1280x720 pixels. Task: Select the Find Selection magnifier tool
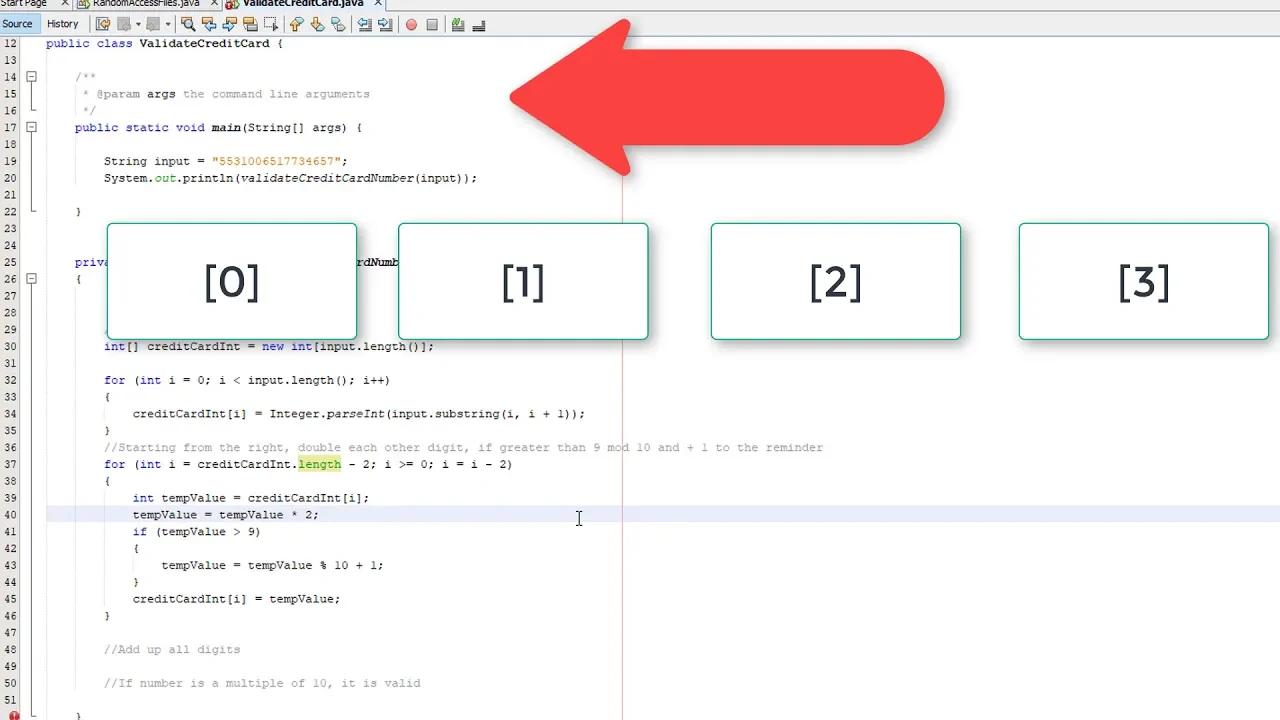coord(190,24)
